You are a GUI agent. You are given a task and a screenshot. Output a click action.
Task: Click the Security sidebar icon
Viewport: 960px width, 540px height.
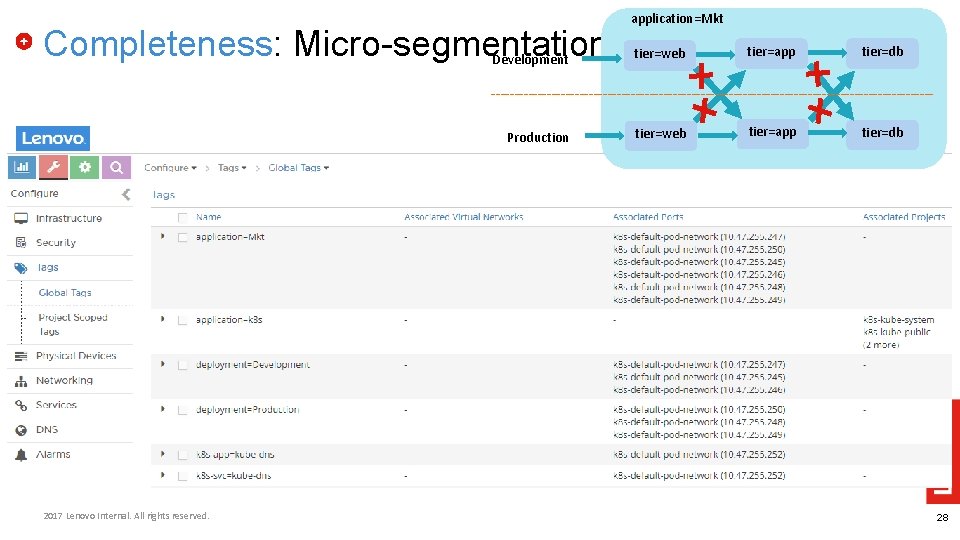[21, 242]
